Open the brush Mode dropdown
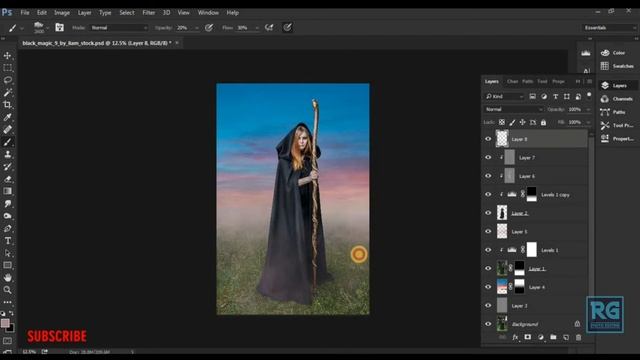Viewport: 640px width, 360px height. (119, 27)
